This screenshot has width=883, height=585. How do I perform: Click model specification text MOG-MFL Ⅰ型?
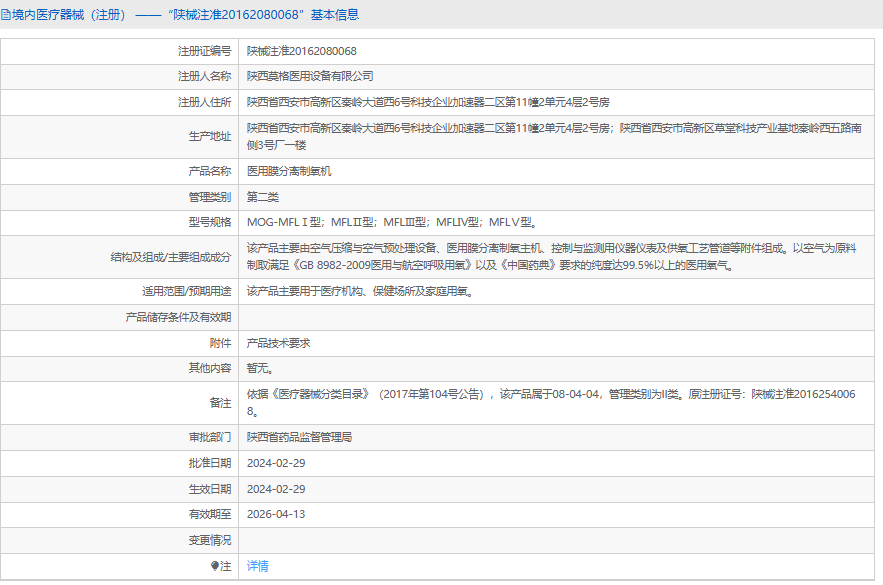click(284, 222)
